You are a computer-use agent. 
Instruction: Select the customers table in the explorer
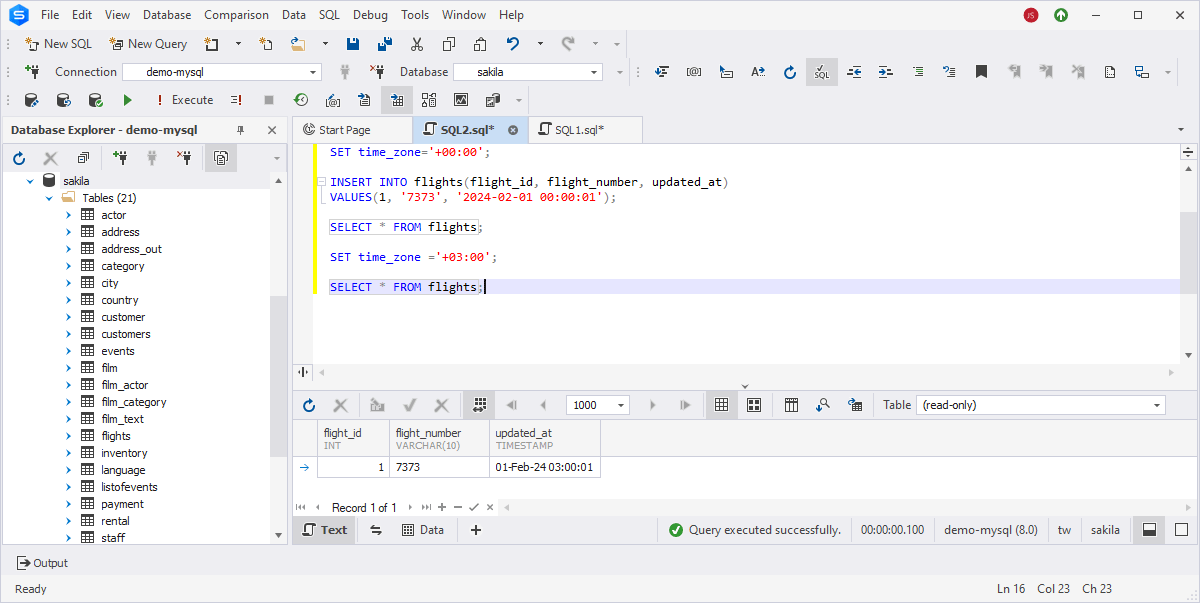126,333
